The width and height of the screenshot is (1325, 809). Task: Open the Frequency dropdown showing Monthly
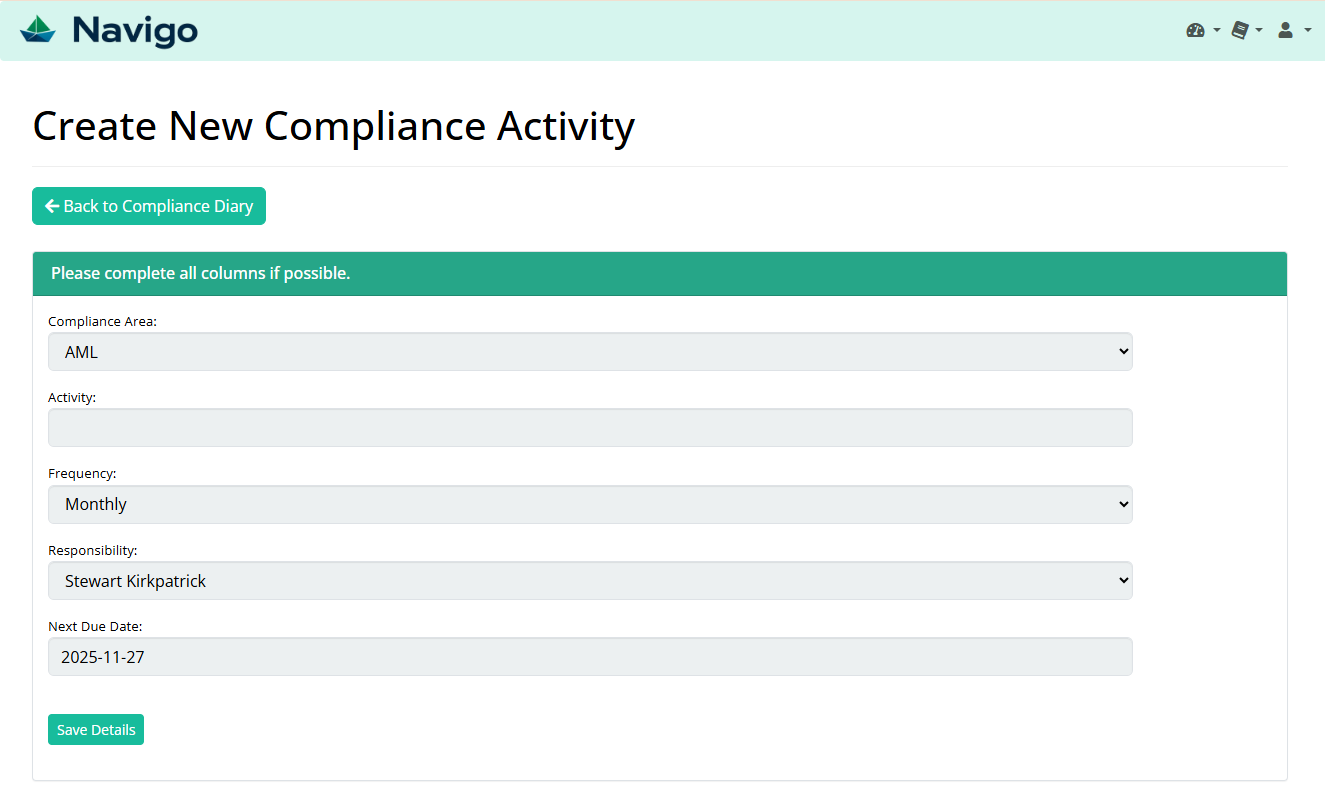point(590,505)
